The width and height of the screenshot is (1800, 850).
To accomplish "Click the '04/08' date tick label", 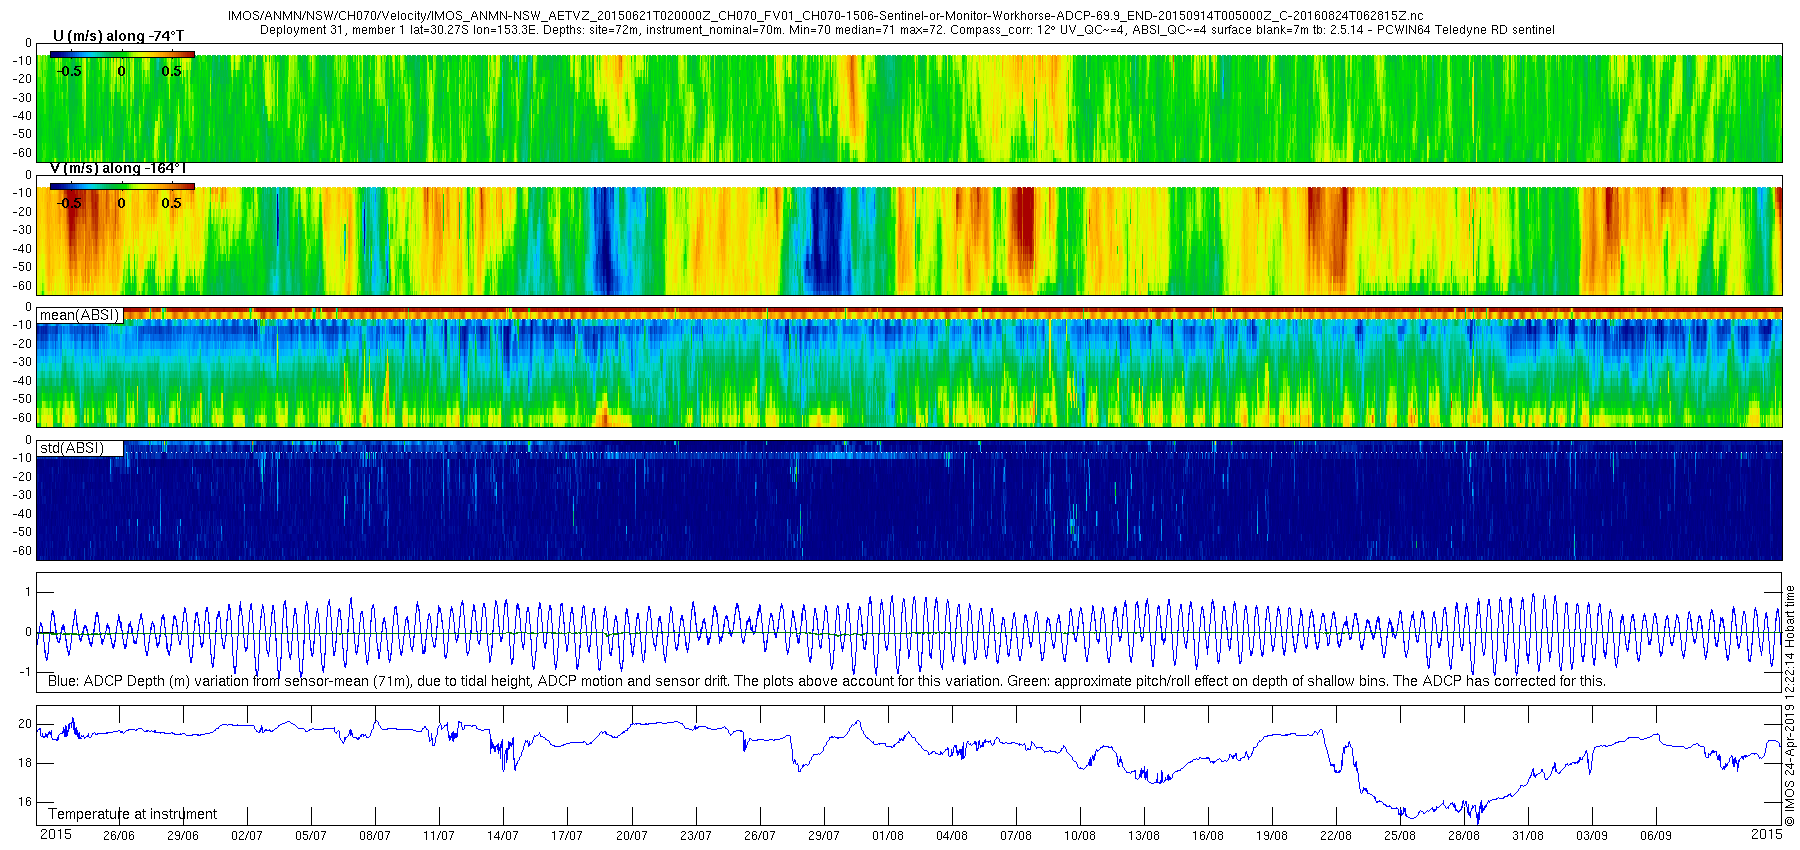I will coord(951,836).
